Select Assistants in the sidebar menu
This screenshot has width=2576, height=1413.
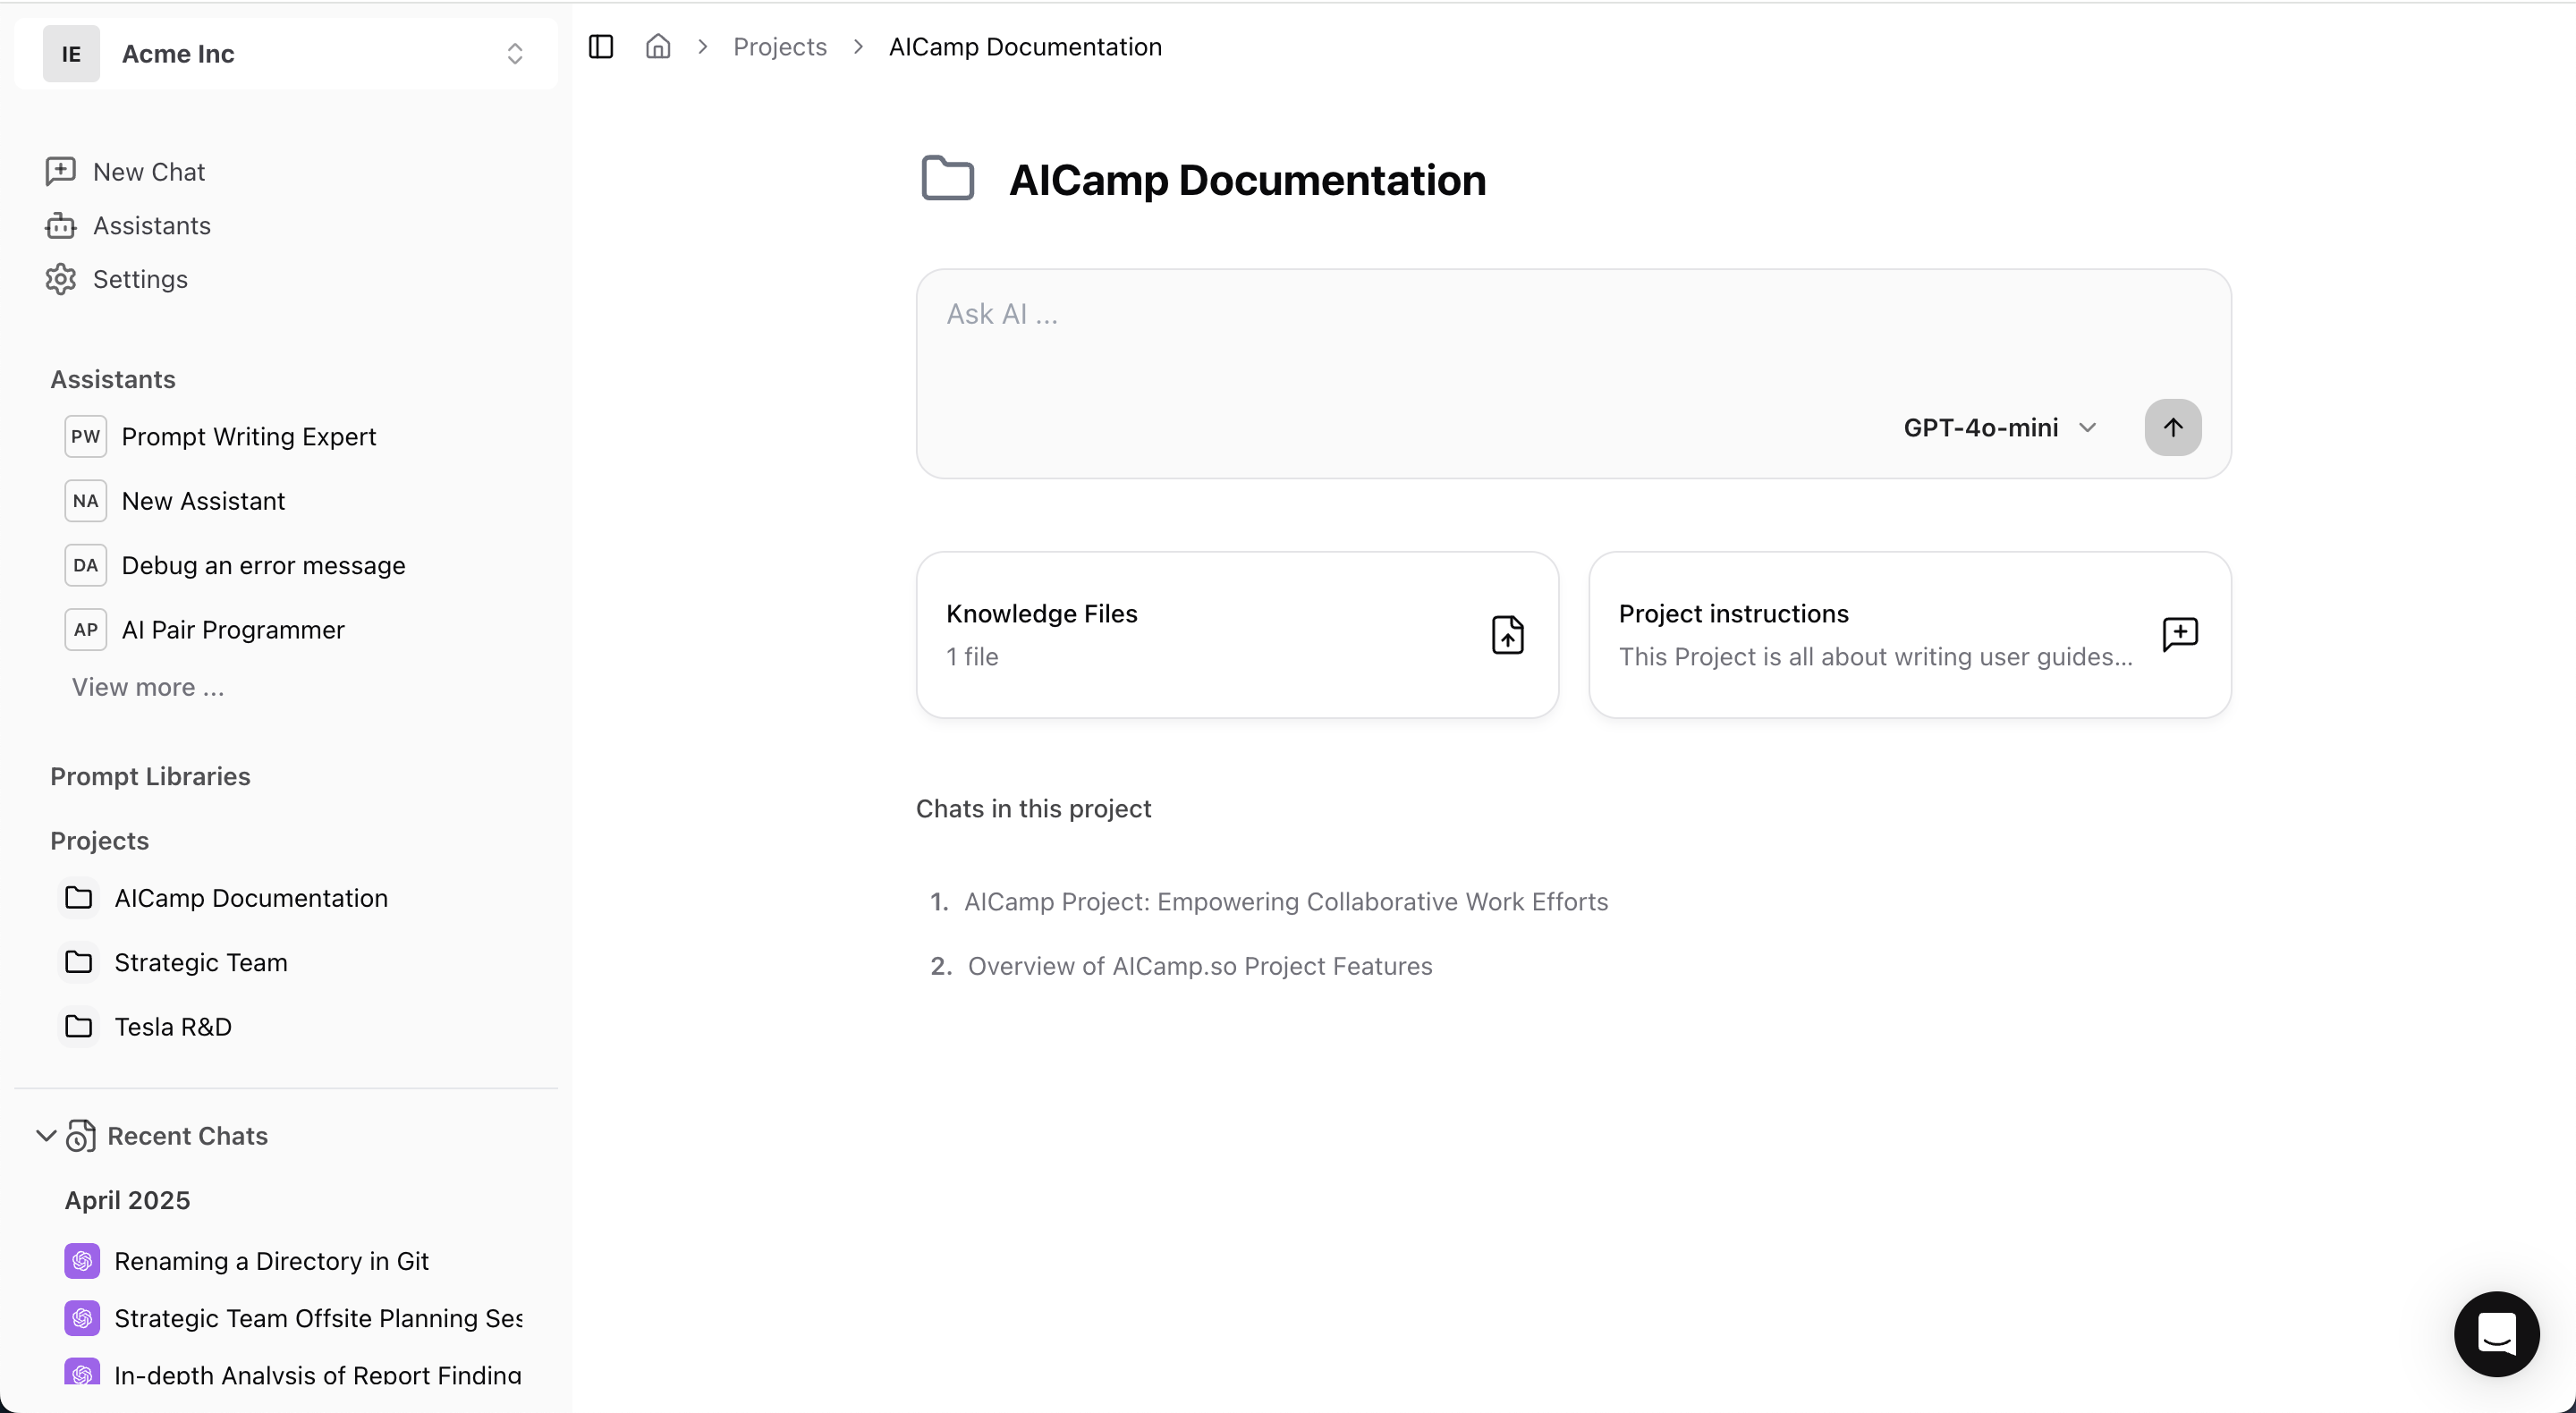pos(152,225)
